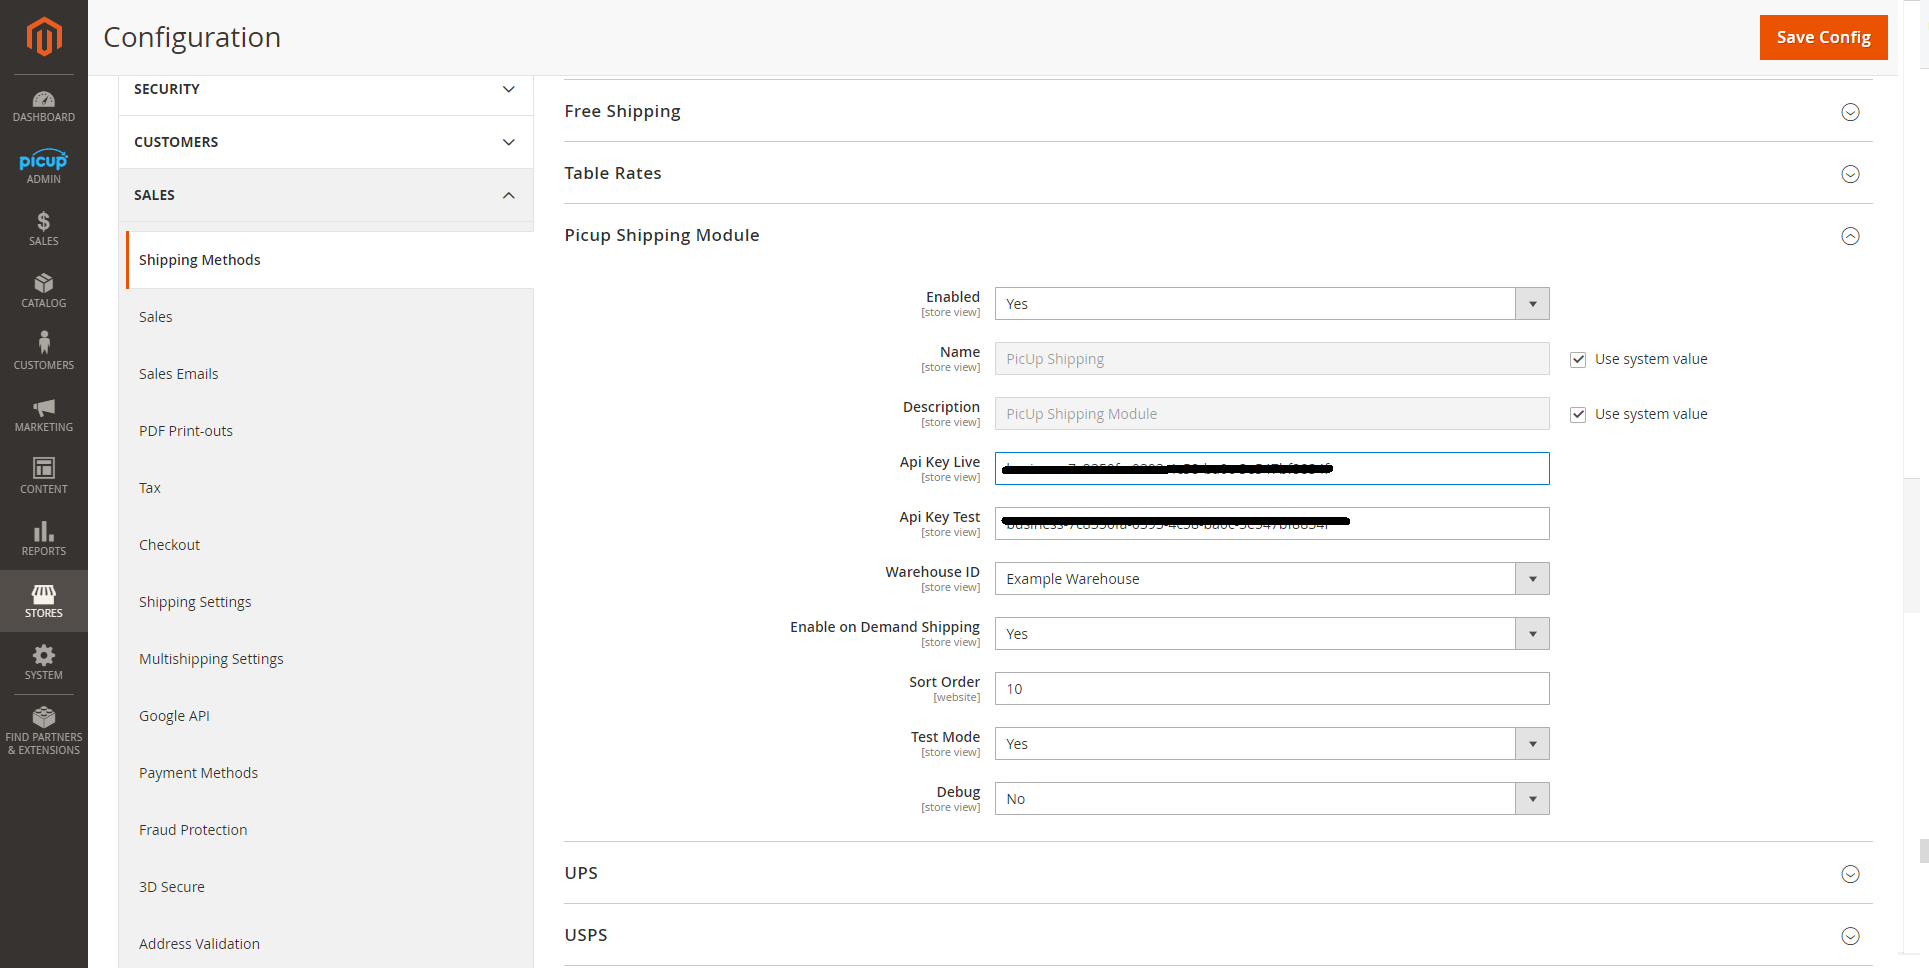Expand the UPS section arrow
The width and height of the screenshot is (1929, 968).
coord(1850,874)
